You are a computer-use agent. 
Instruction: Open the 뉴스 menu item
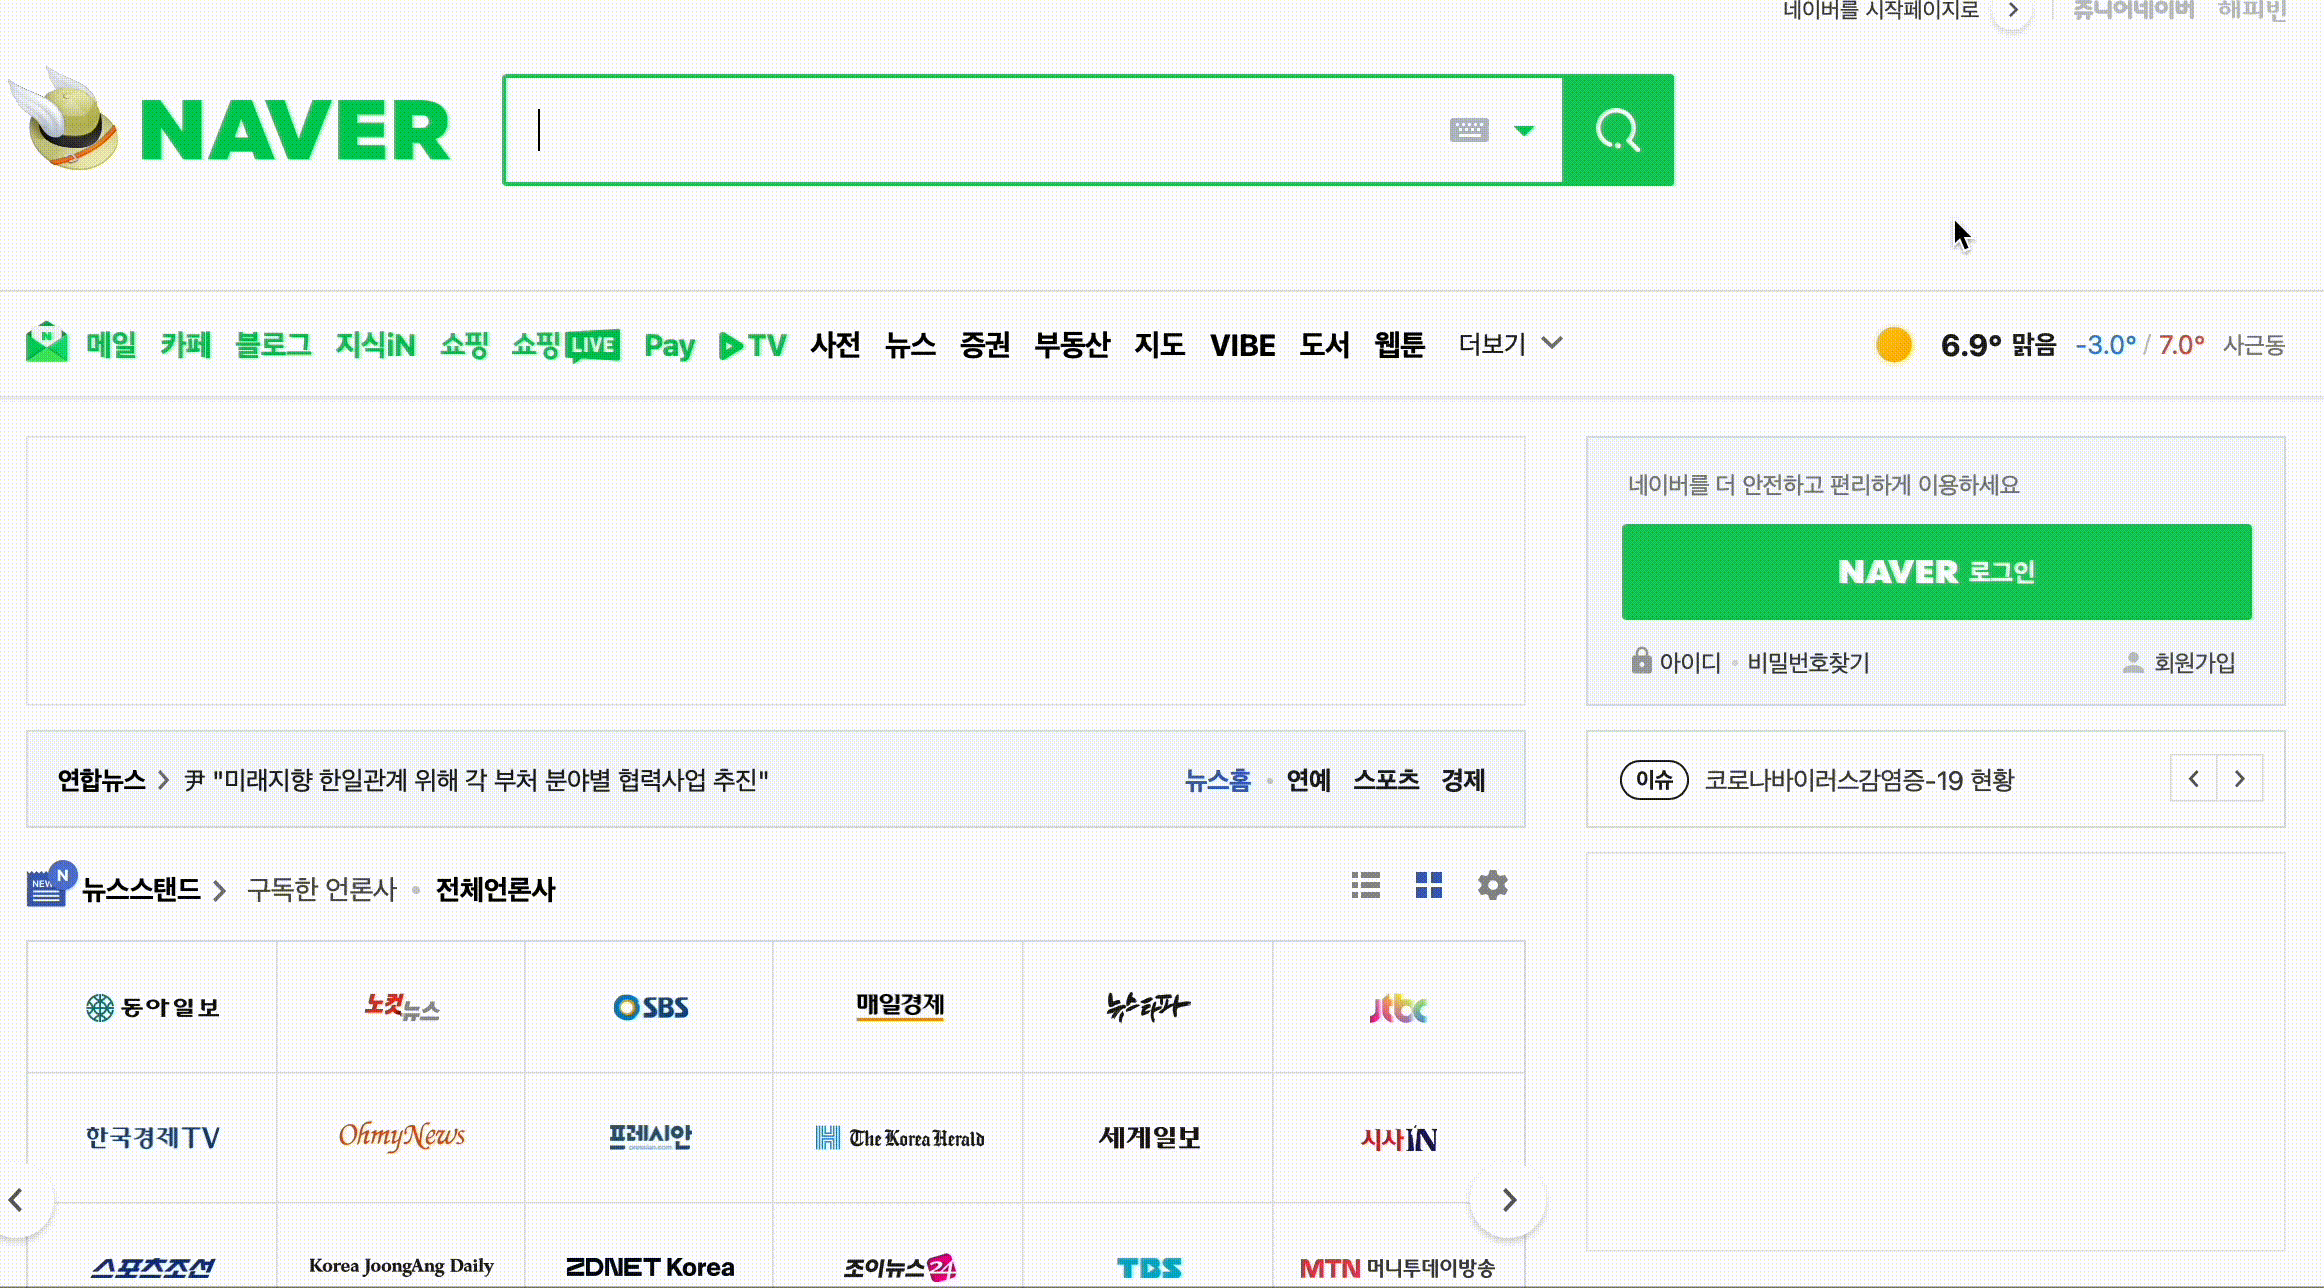[x=909, y=345]
